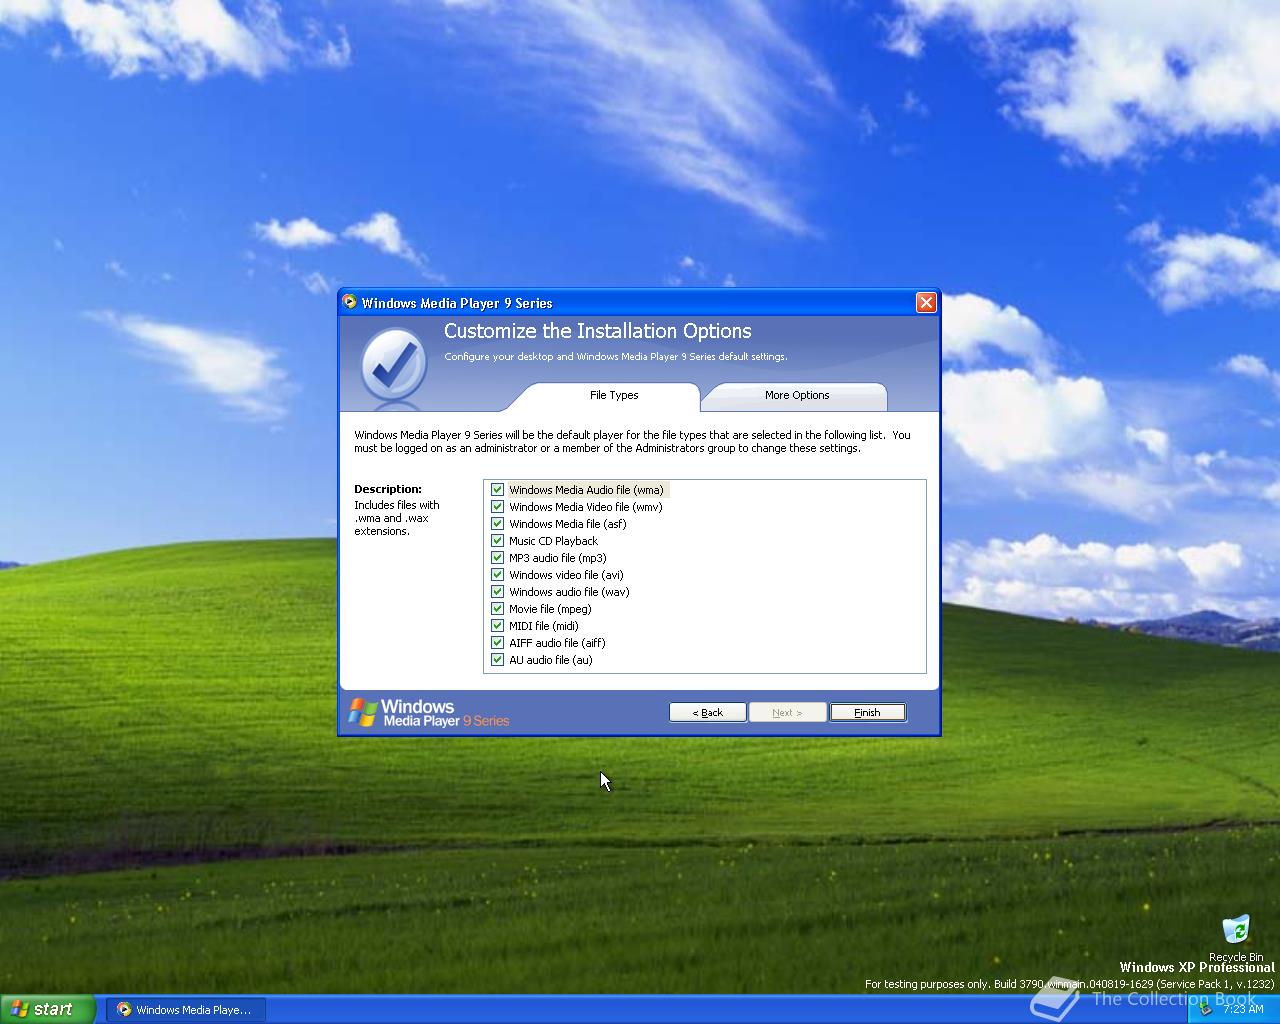Toggle Windows video file (avi) checkbox
Screen dimensions: 1280x1024
(497, 575)
